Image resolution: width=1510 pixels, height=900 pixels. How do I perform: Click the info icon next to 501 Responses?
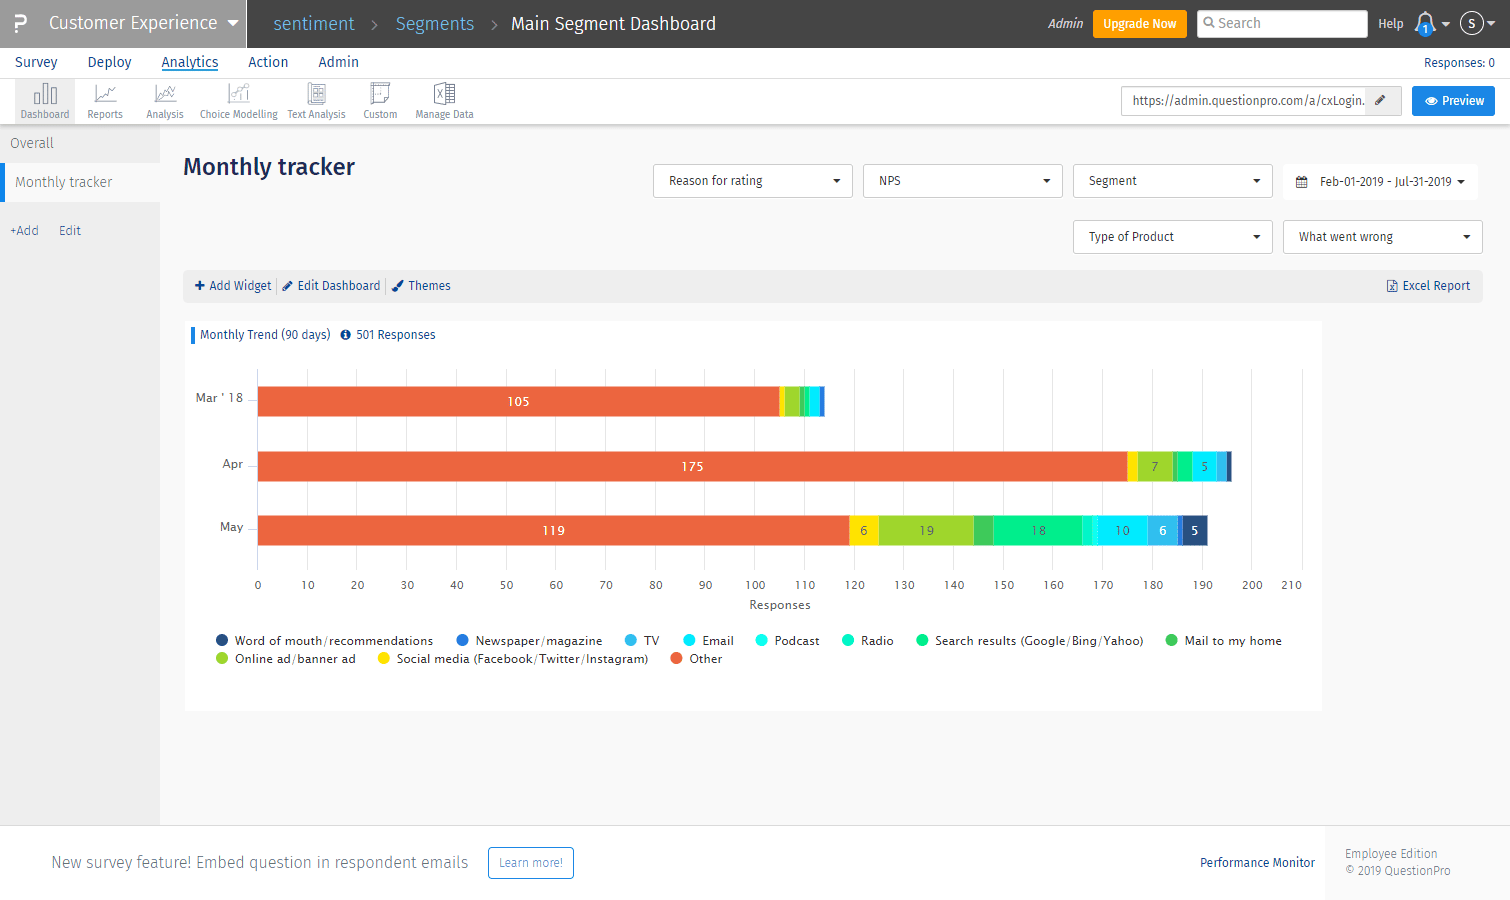coord(346,335)
